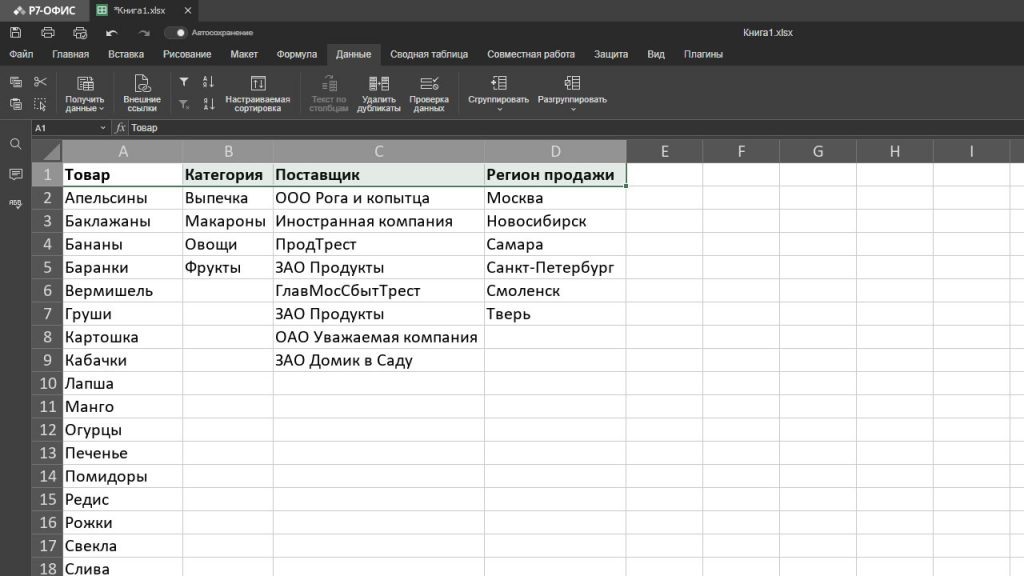Sort descending Z to A

click(x=208, y=104)
